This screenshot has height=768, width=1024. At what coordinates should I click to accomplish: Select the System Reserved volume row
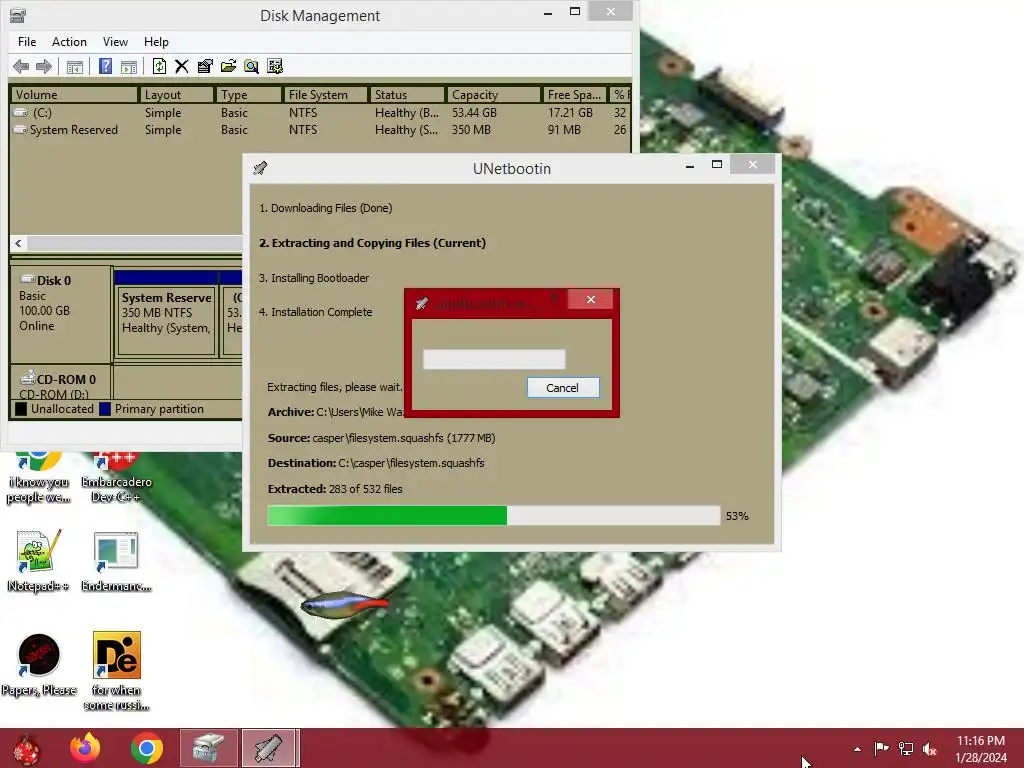(320, 130)
